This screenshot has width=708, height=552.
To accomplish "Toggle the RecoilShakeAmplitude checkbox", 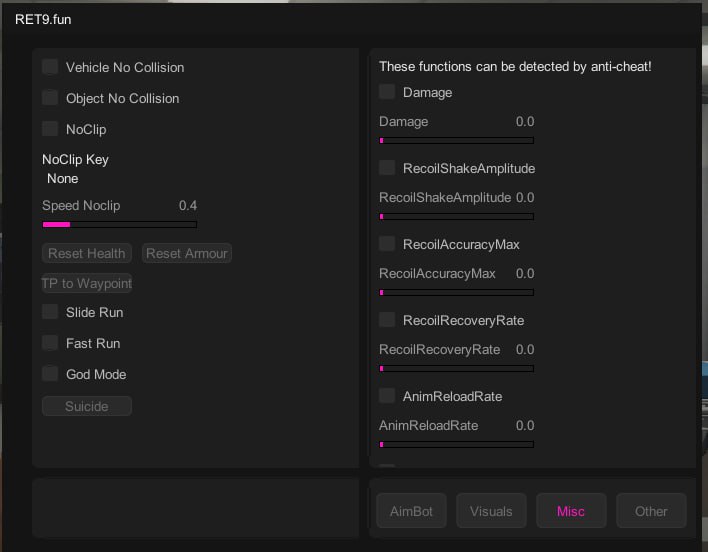I will click(387, 168).
